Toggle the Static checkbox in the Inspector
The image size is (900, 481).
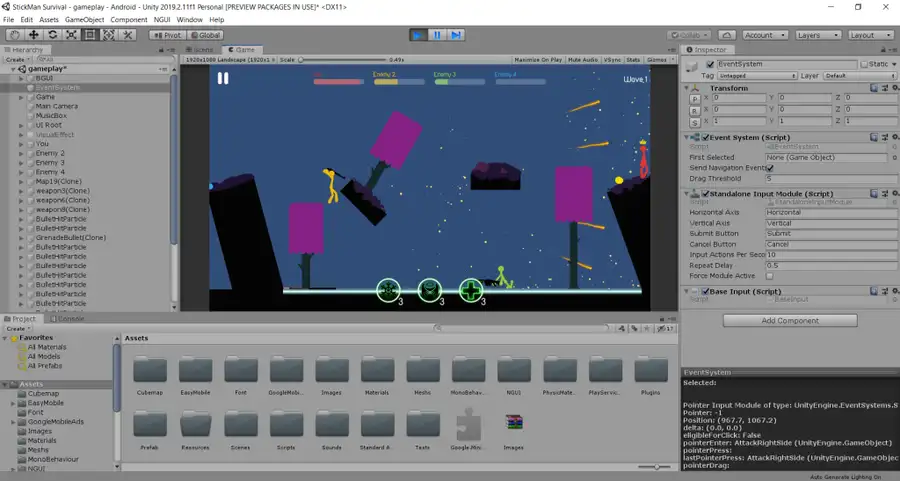pyautogui.click(x=864, y=64)
